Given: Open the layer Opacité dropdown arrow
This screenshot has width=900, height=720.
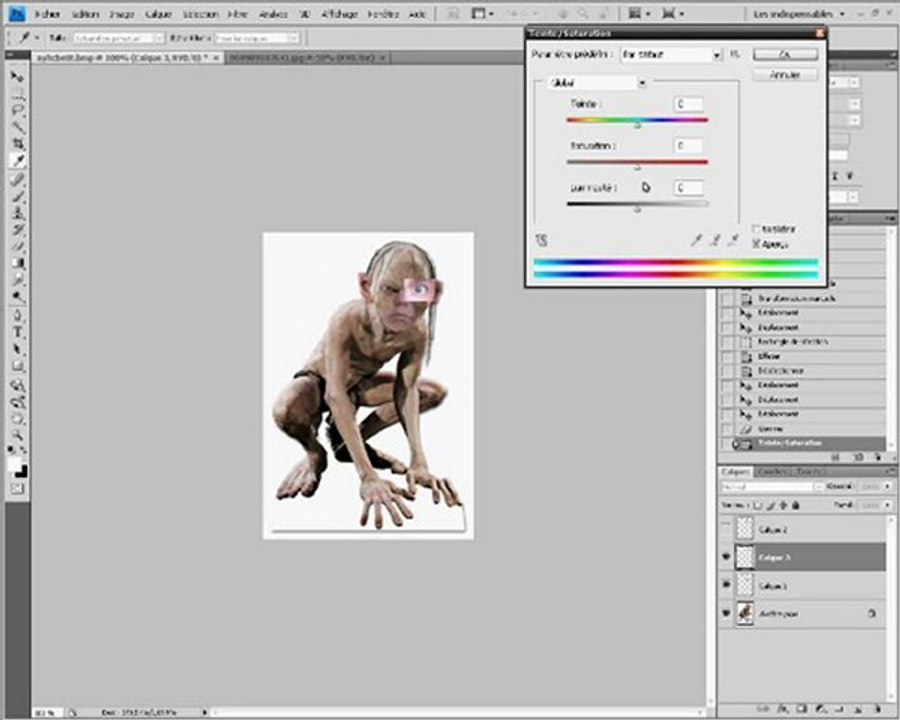Looking at the screenshot, I should [x=888, y=487].
